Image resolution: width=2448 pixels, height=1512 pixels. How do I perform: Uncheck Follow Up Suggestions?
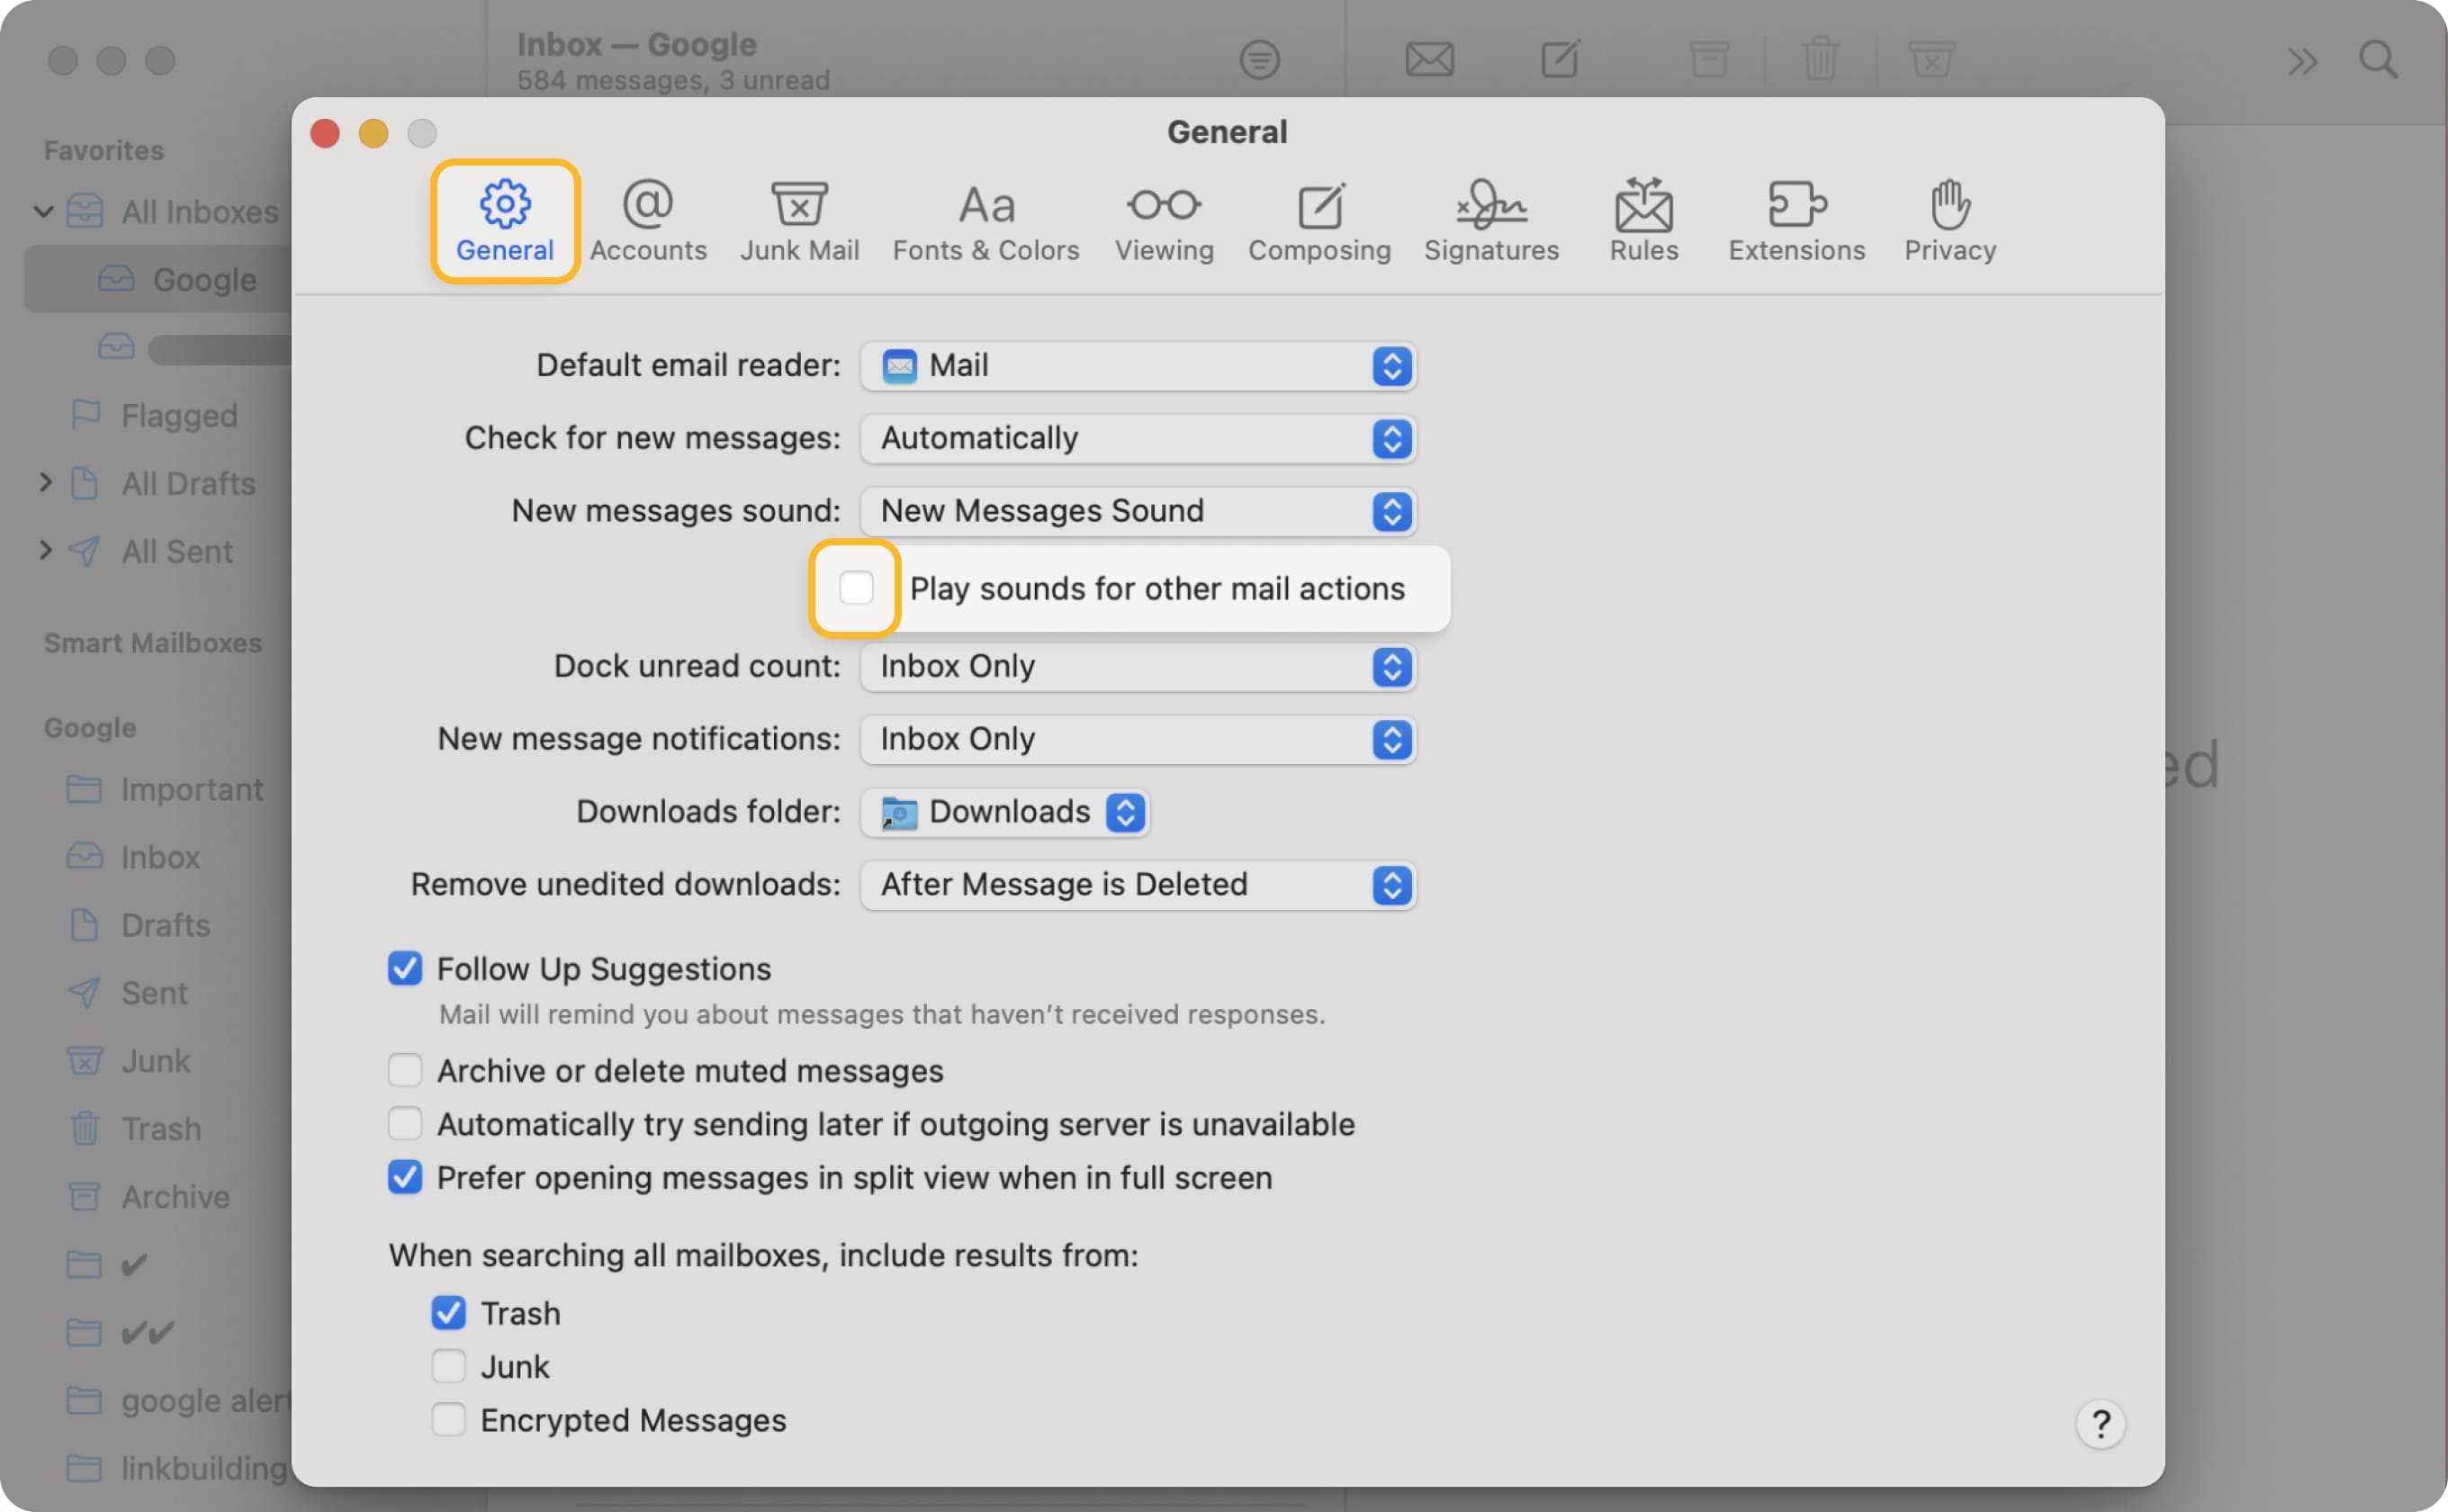(404, 968)
